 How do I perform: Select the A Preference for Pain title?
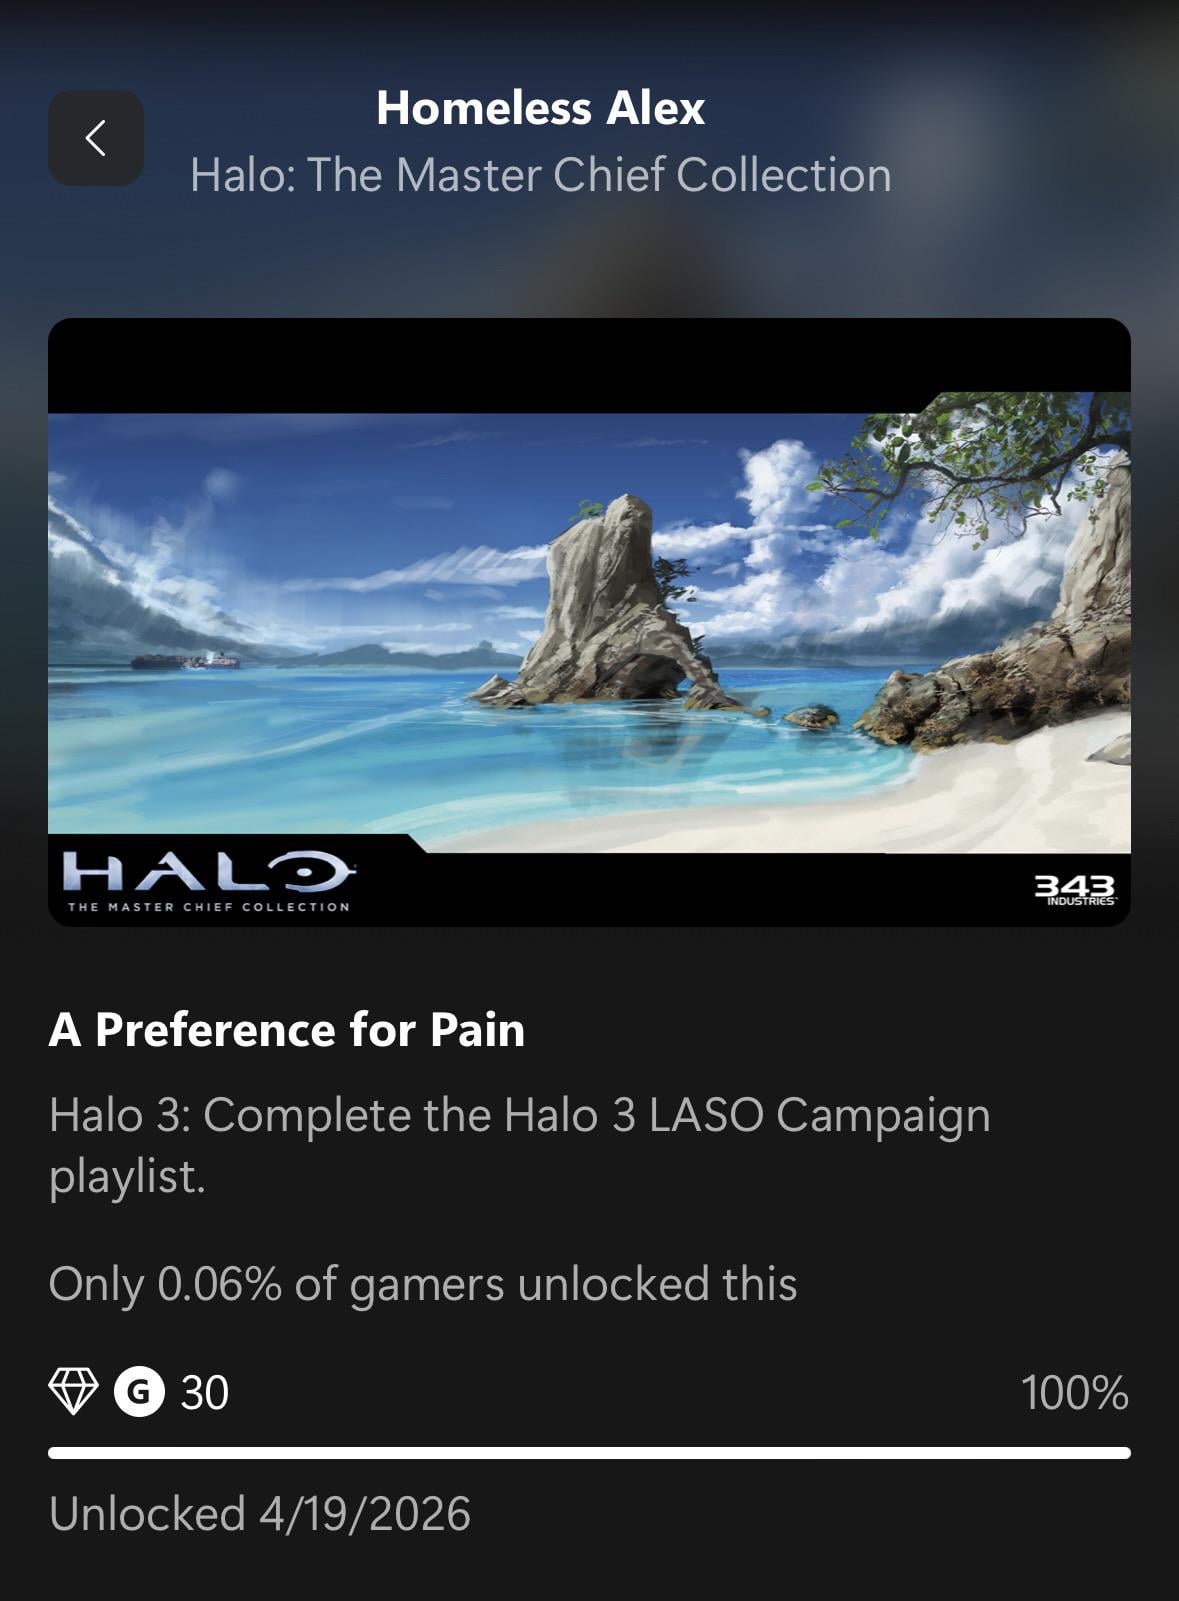pyautogui.click(x=287, y=1029)
